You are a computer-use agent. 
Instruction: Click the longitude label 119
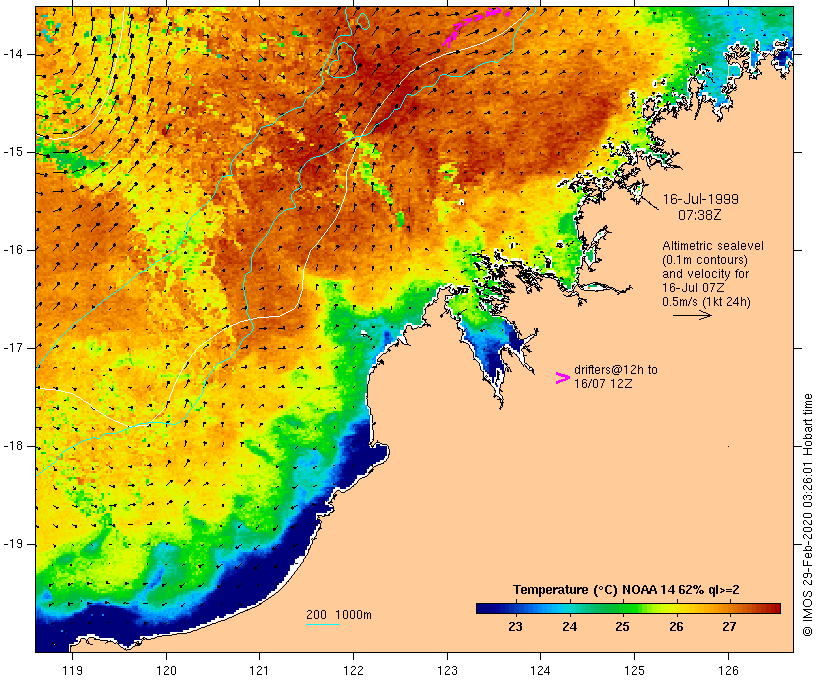(73, 670)
